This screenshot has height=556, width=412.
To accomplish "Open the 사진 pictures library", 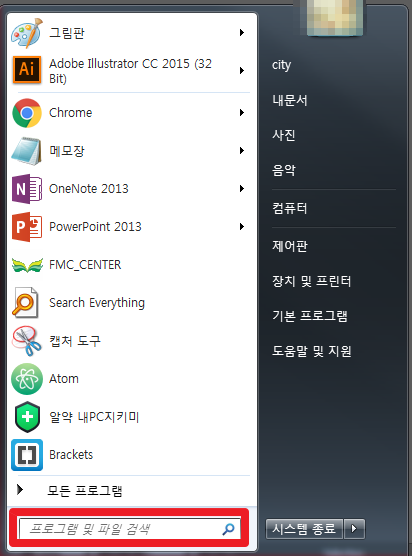I will pyautogui.click(x=284, y=135).
